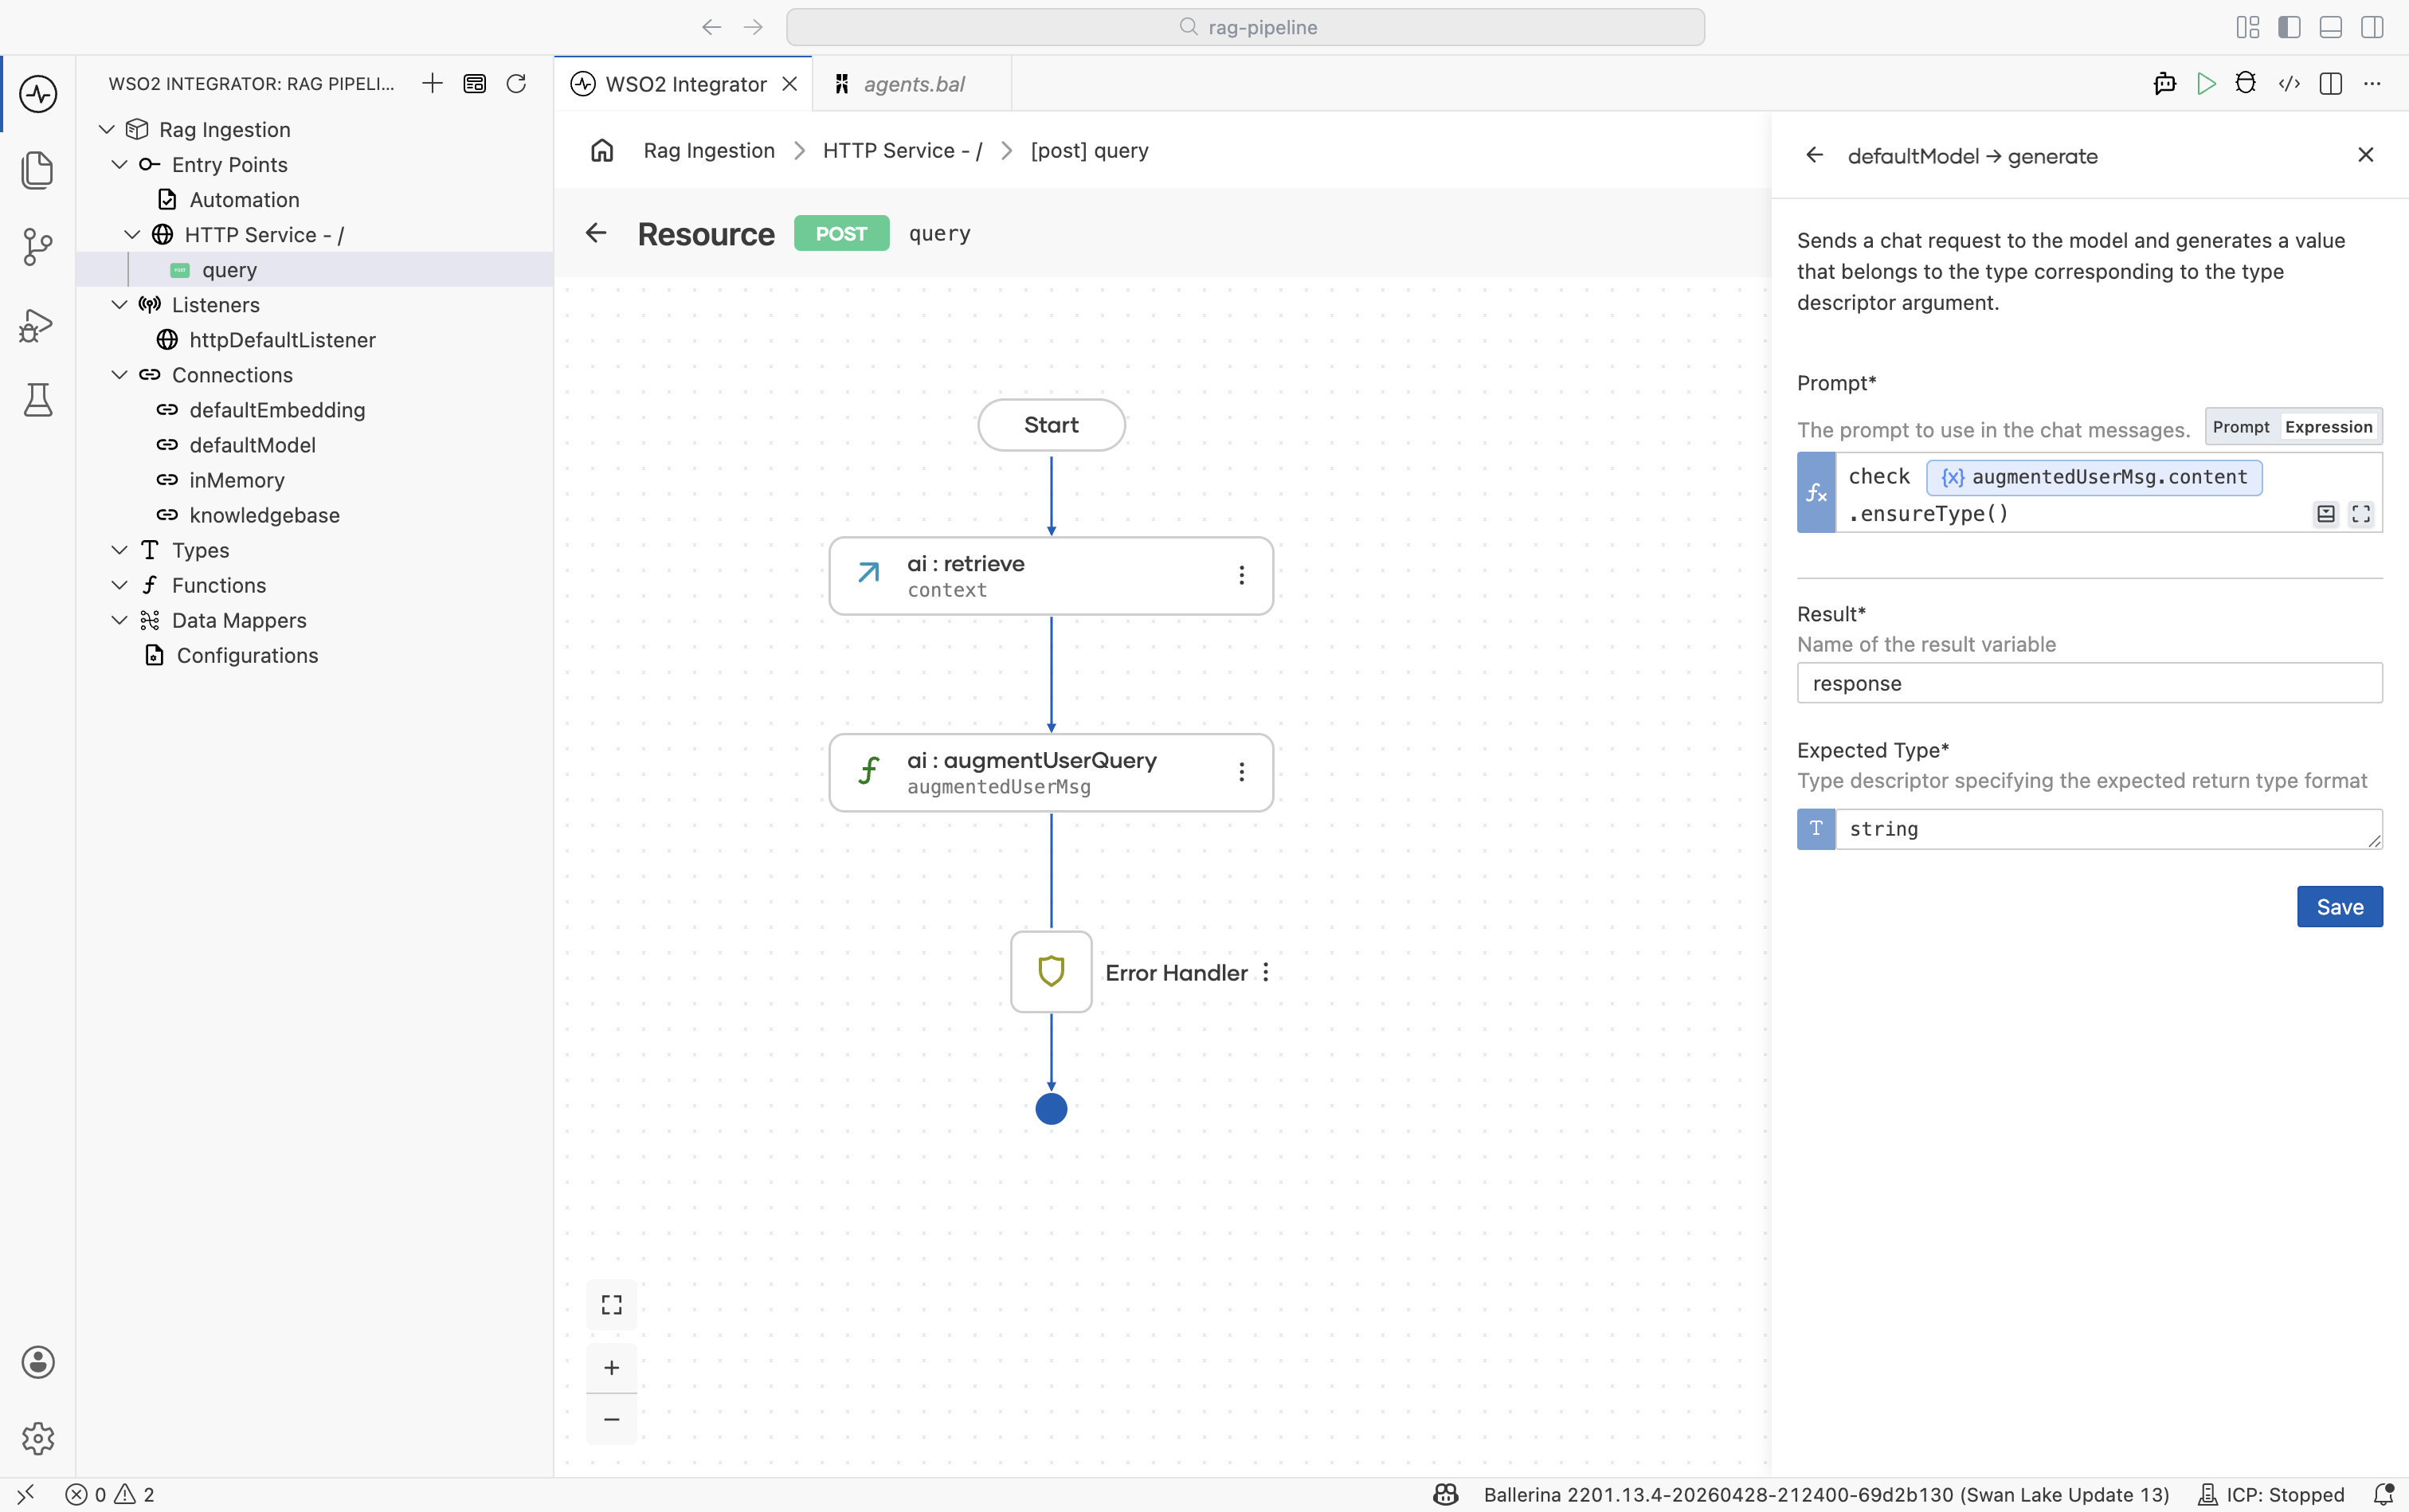
Task: Open the ai : augmentUserQuery node options menu
Action: pyautogui.click(x=1241, y=772)
